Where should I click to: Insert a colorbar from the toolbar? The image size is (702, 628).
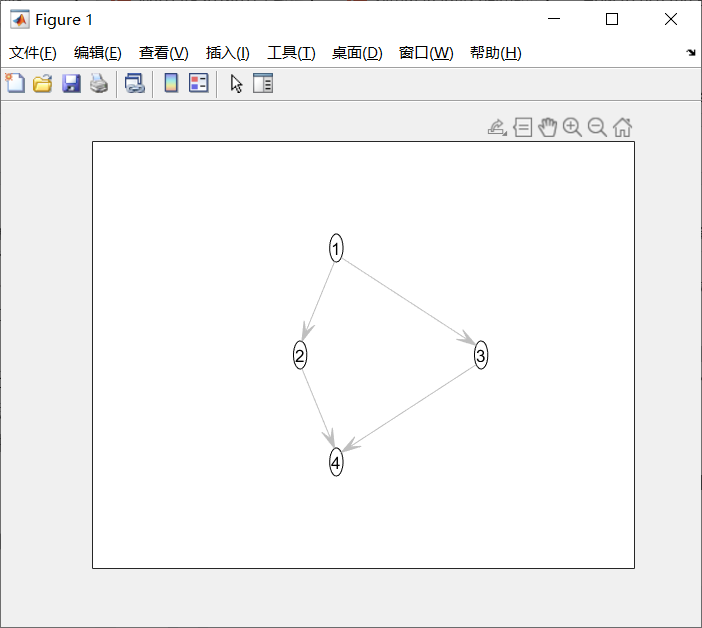pyautogui.click(x=171, y=83)
